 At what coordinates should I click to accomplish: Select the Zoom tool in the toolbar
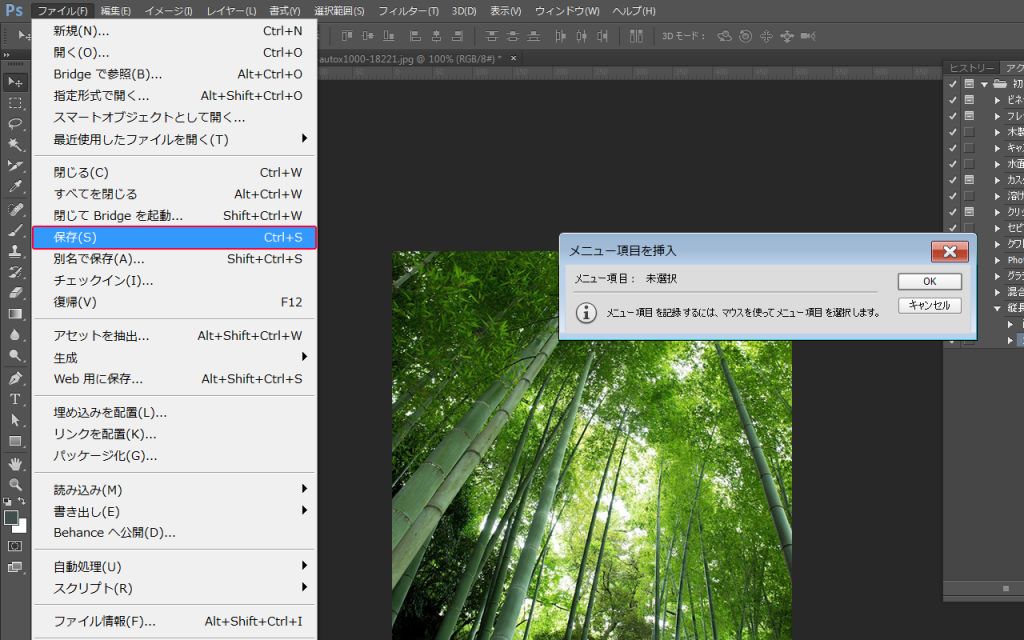point(15,485)
